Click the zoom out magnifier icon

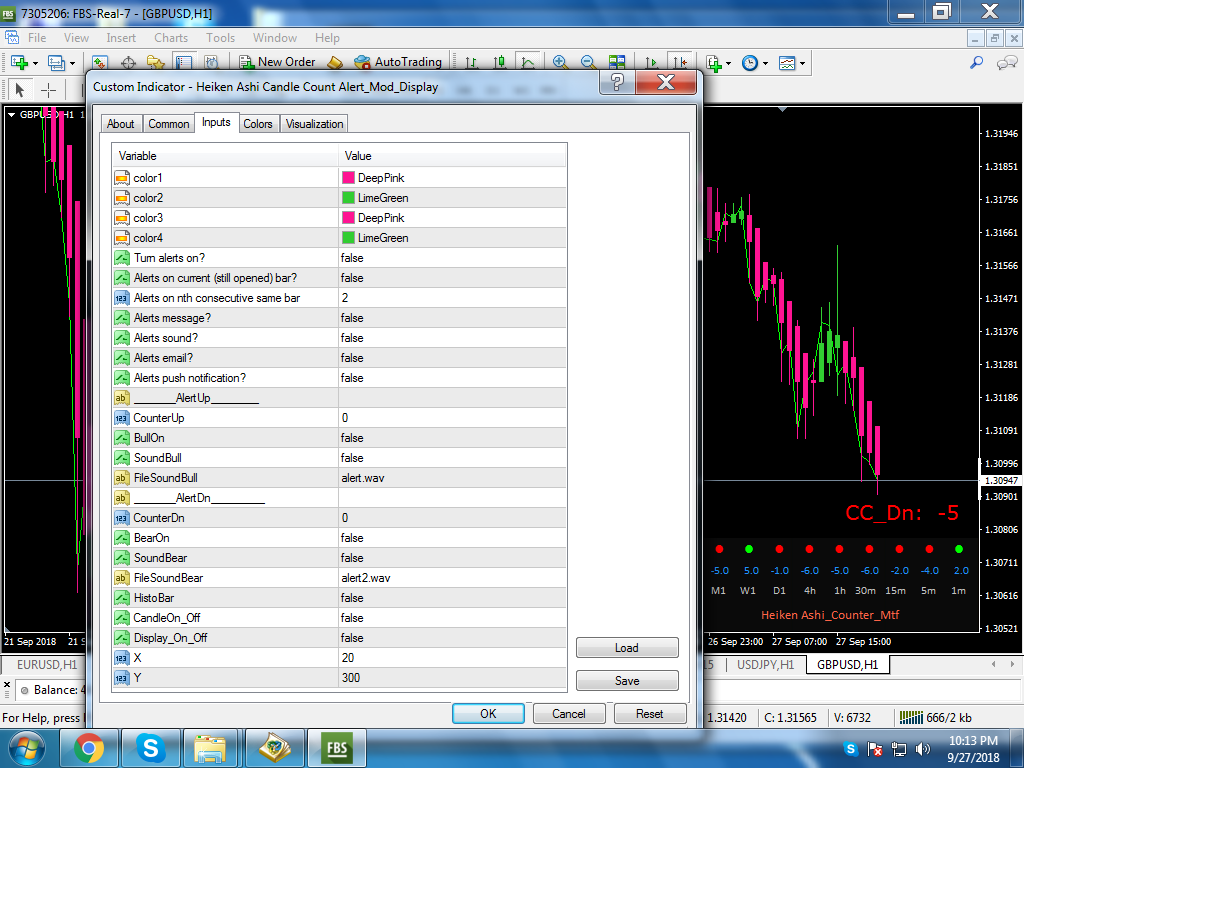tap(588, 62)
